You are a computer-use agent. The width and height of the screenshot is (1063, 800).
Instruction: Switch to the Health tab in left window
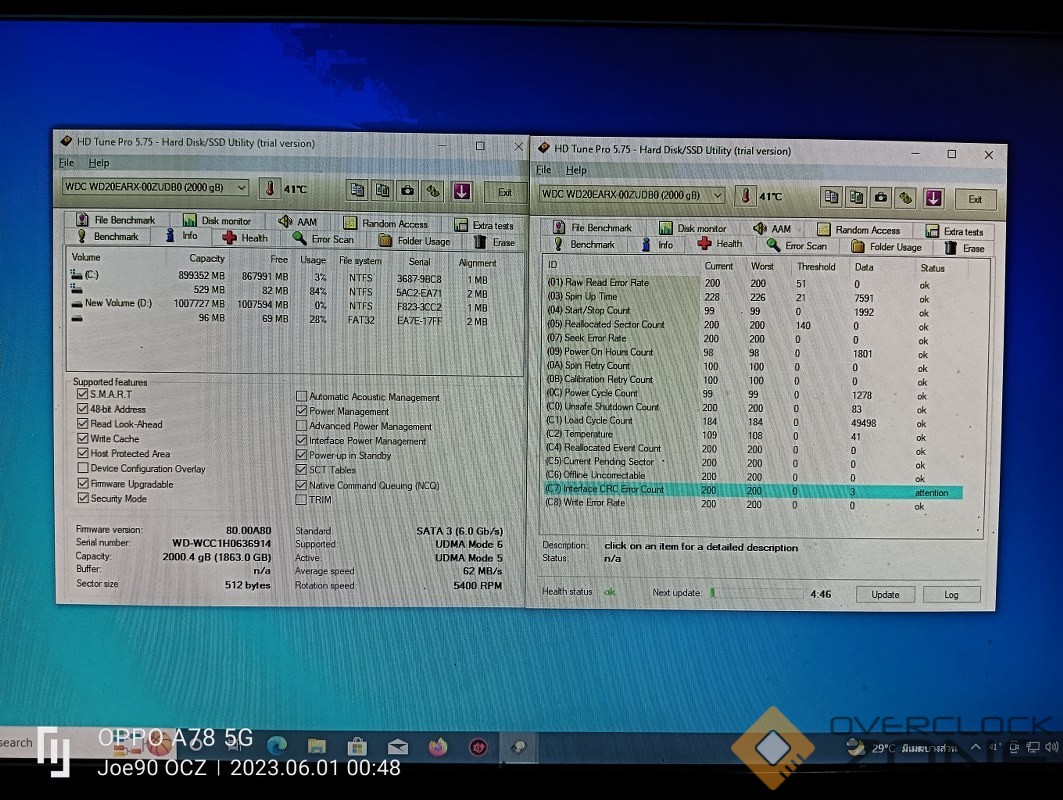coord(245,238)
